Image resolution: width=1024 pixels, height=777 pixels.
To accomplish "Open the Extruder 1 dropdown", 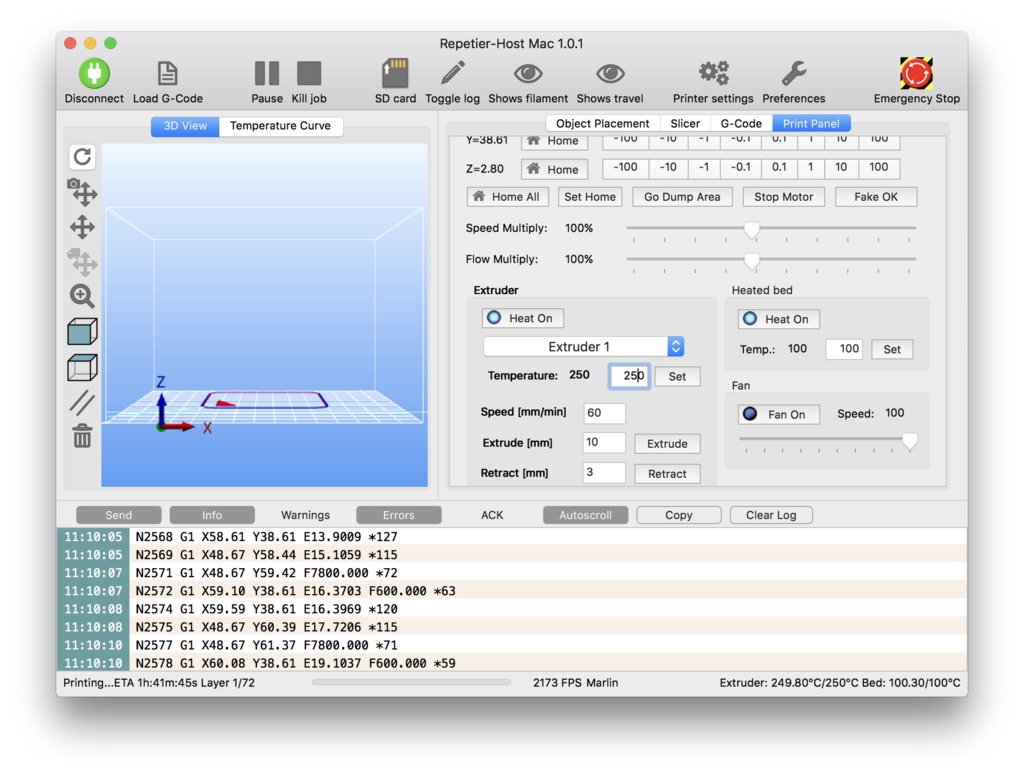I will 584,347.
